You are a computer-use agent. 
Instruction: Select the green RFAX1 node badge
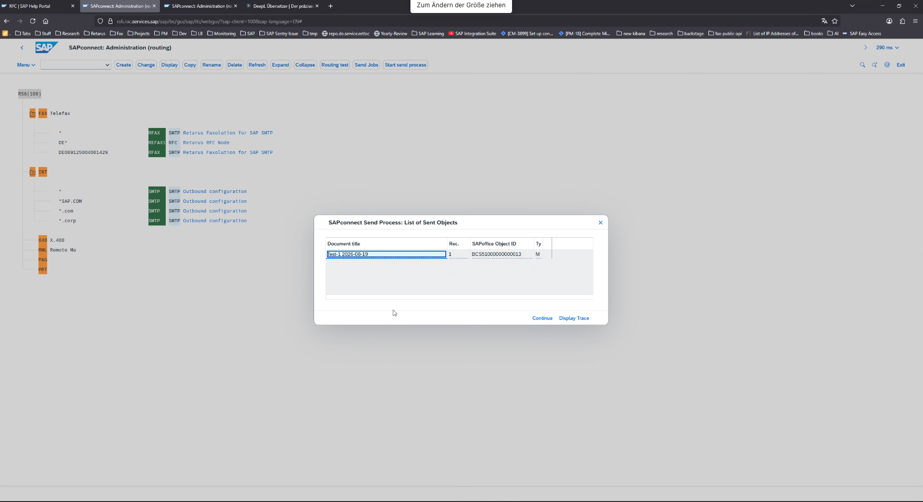pos(157,142)
